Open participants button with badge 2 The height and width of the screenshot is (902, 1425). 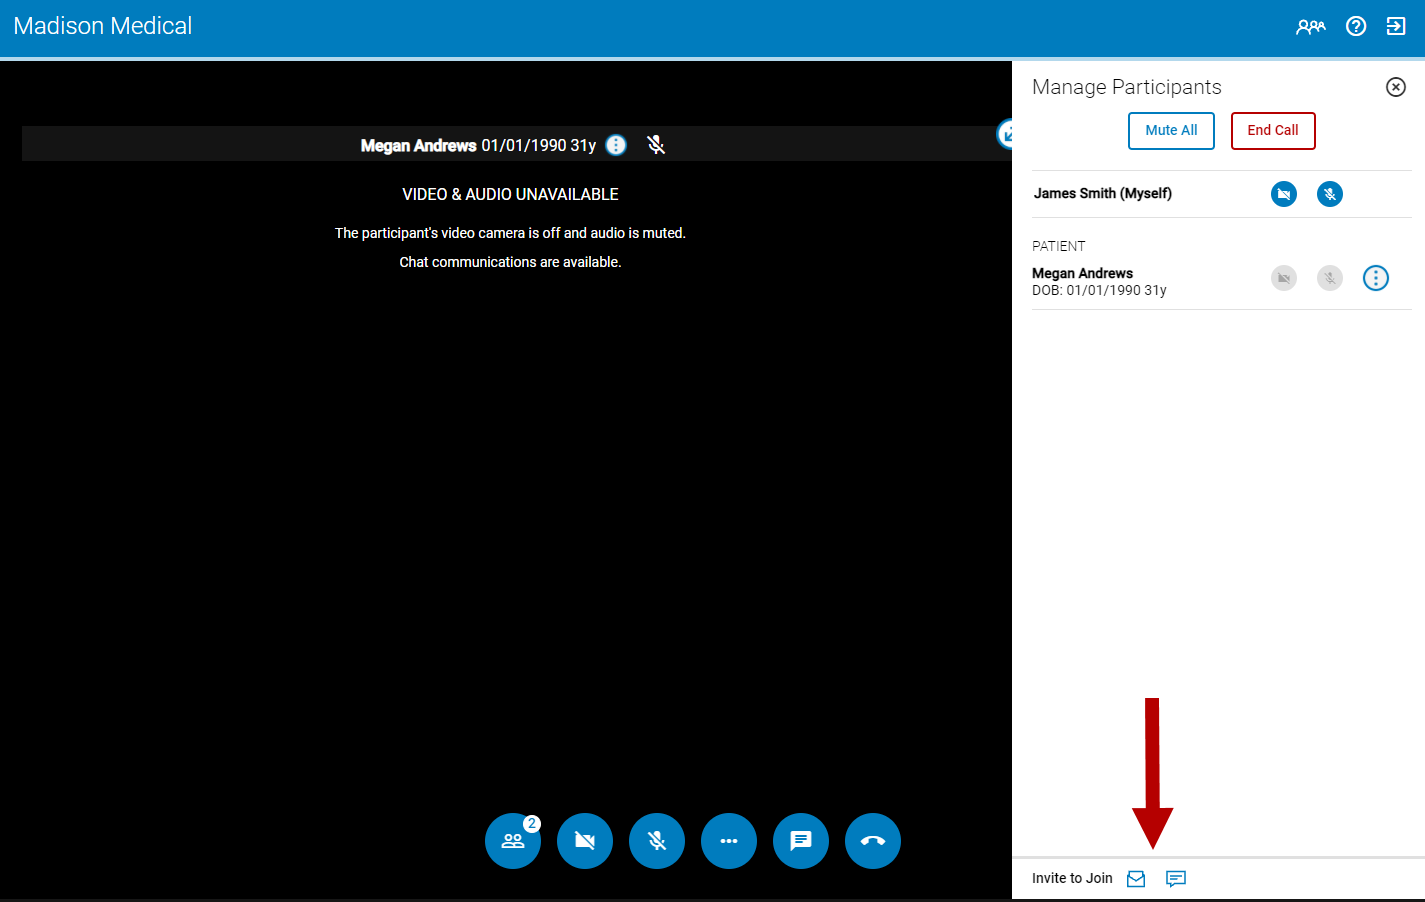point(513,841)
